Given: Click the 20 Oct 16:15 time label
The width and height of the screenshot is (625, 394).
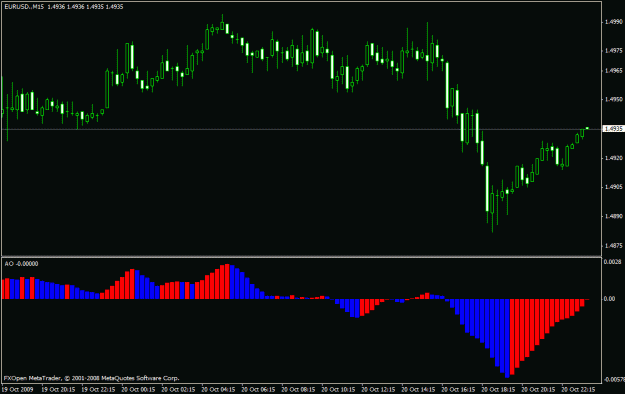Looking at the screenshot, I should (458, 389).
